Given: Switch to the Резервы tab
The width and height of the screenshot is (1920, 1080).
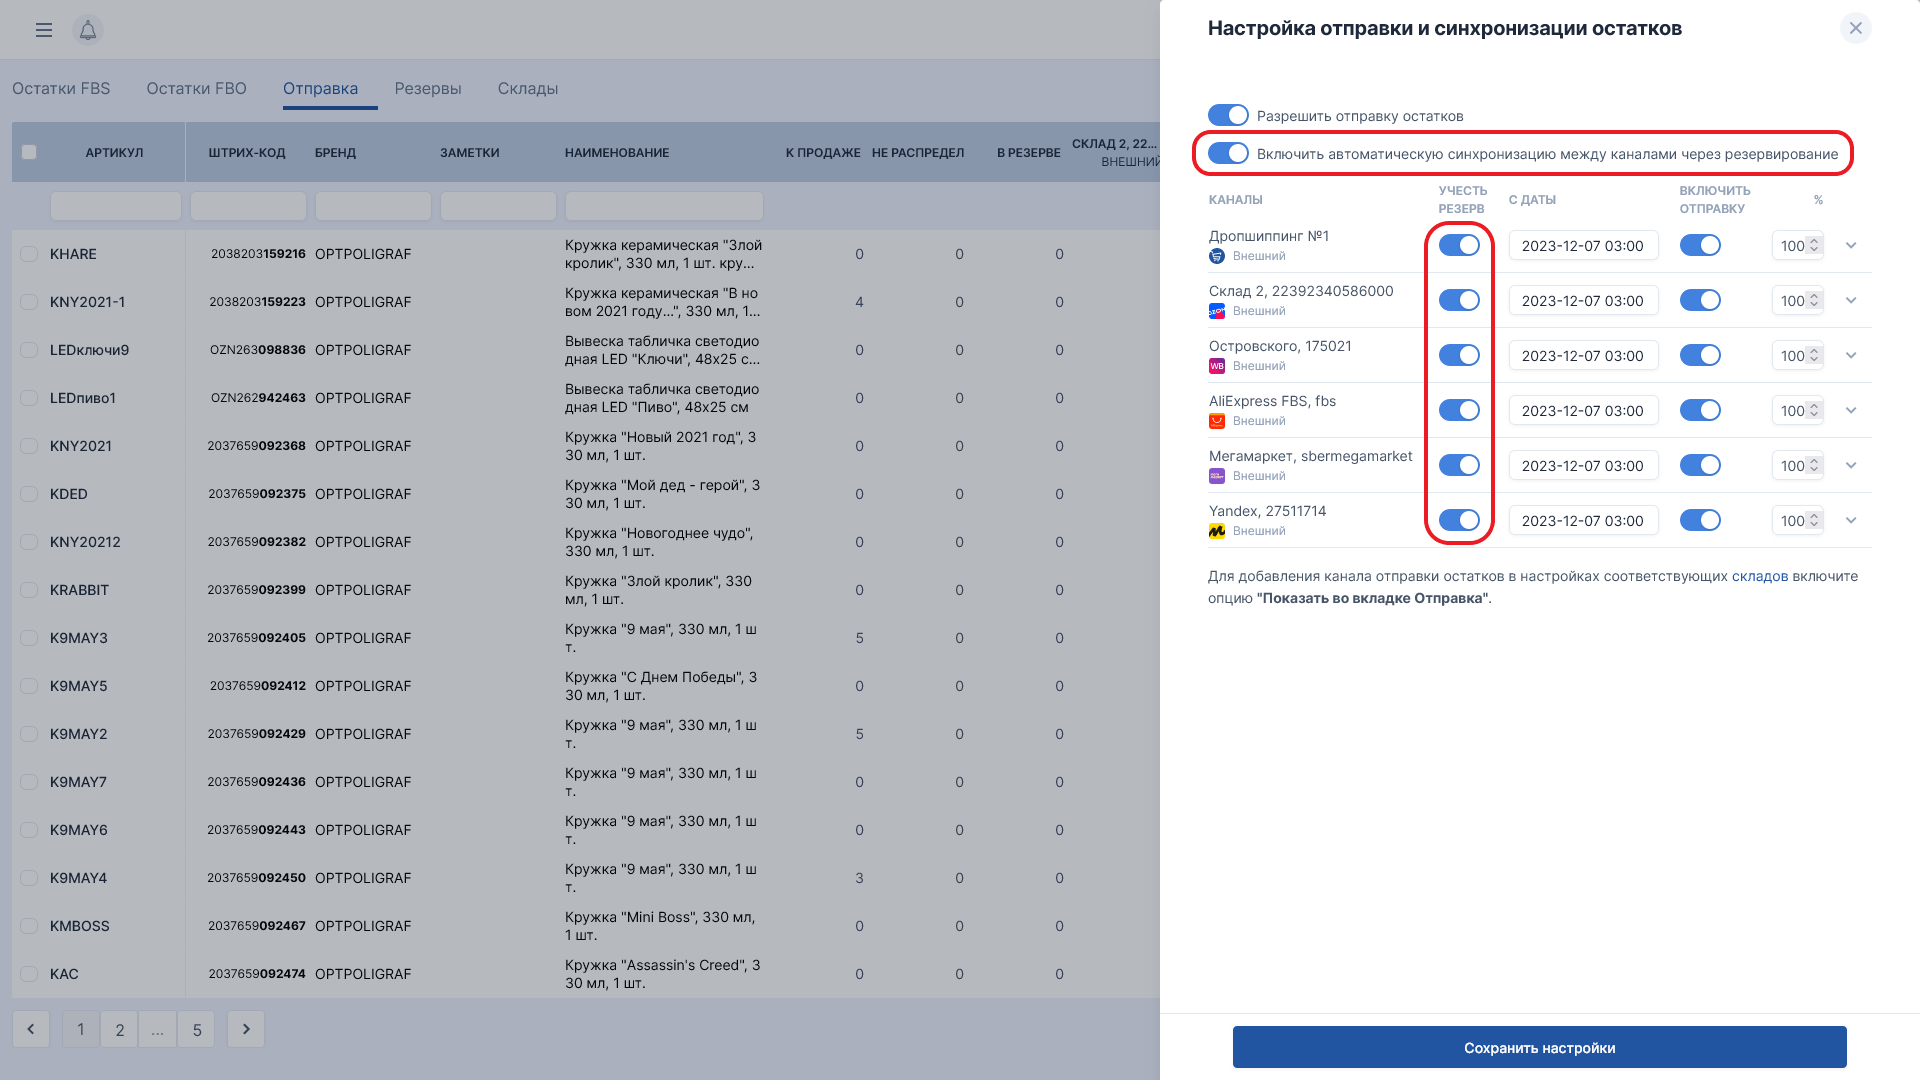Looking at the screenshot, I should (x=428, y=88).
